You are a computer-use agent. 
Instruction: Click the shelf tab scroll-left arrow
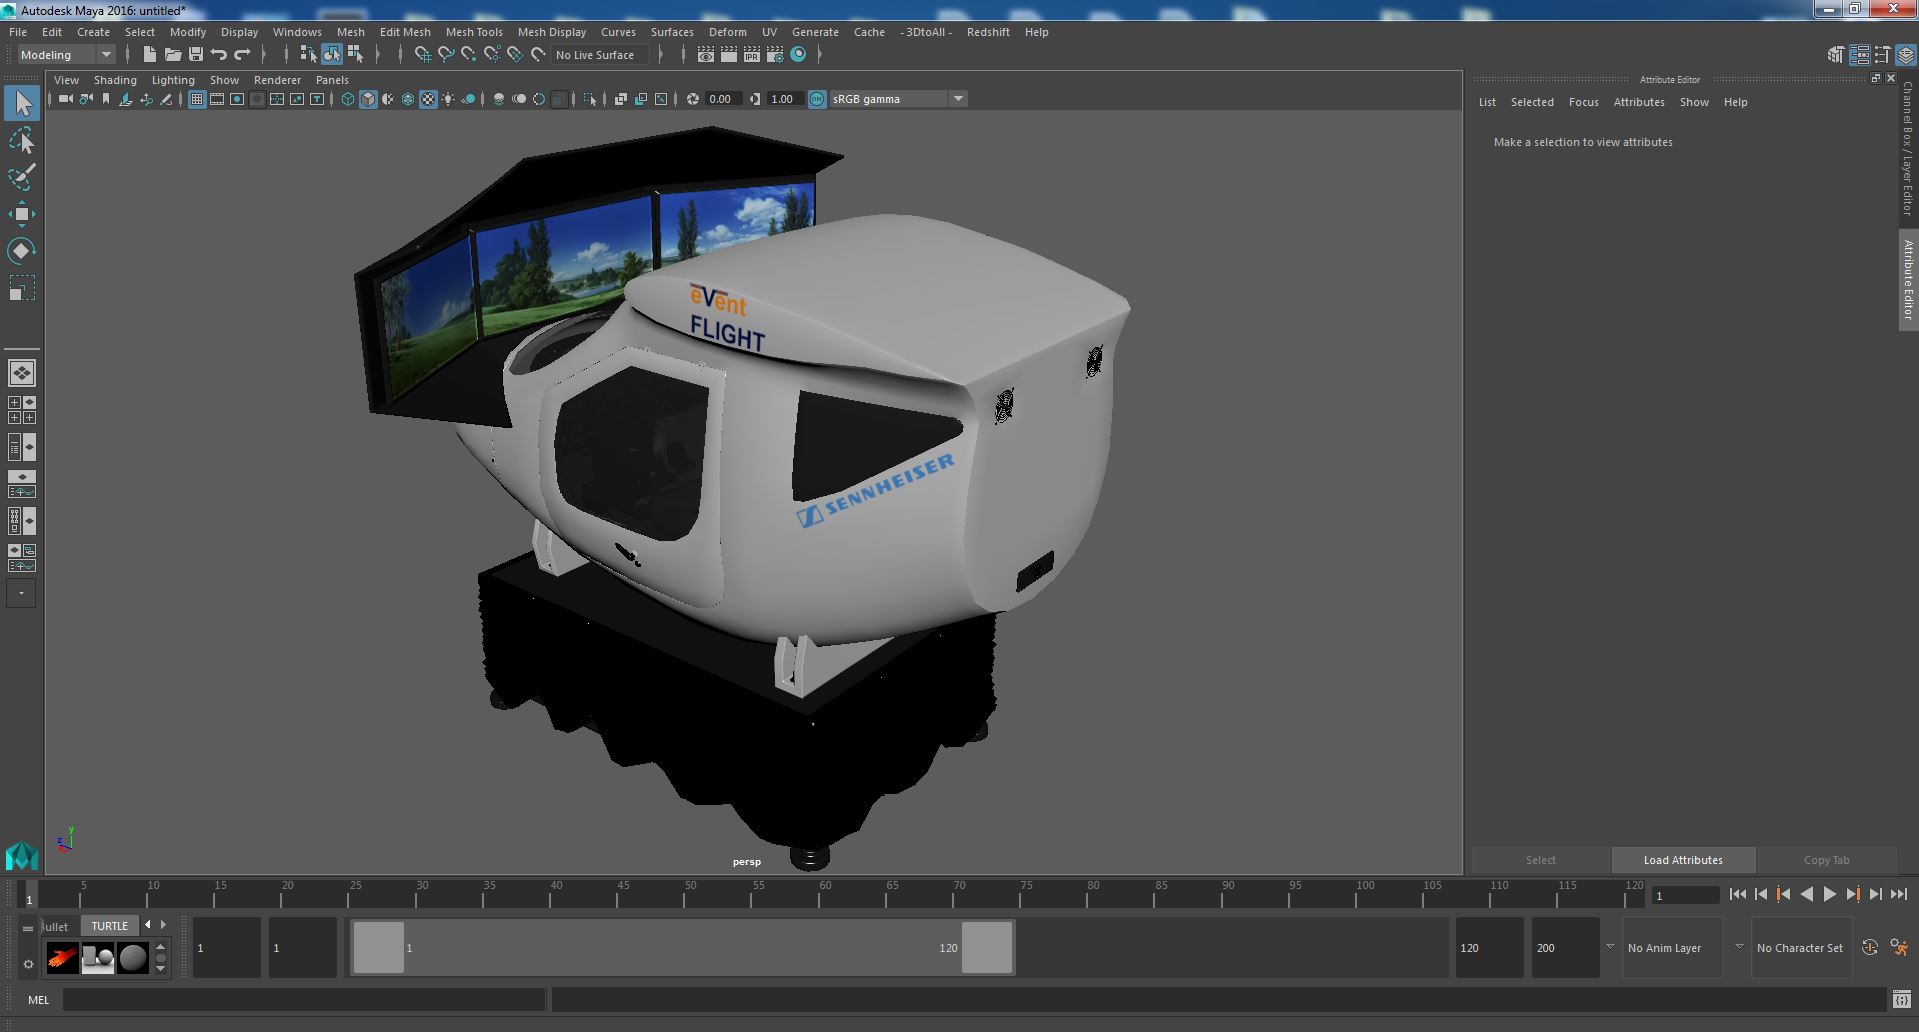pyautogui.click(x=148, y=925)
